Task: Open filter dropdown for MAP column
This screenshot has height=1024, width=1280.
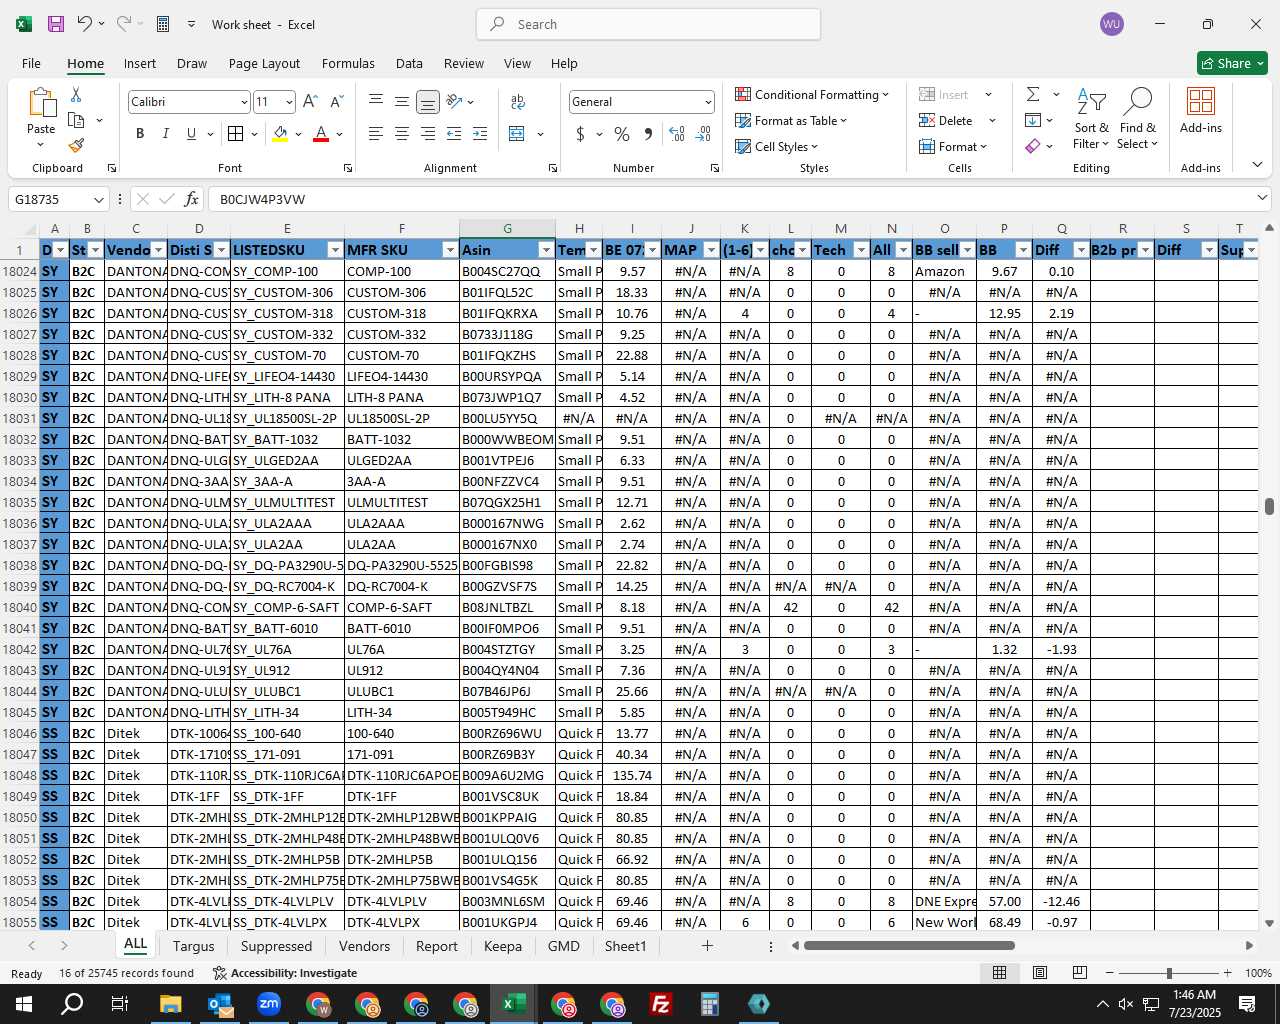Action: (711, 250)
